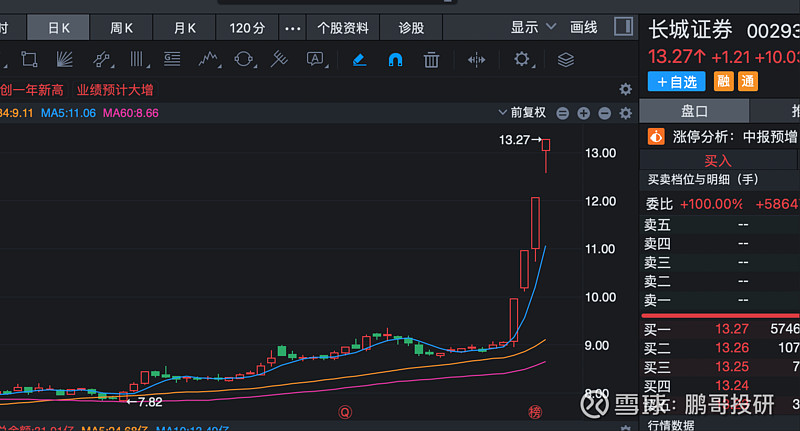
Task: Click the MA5:11.06 indicator label
Action: (68, 113)
